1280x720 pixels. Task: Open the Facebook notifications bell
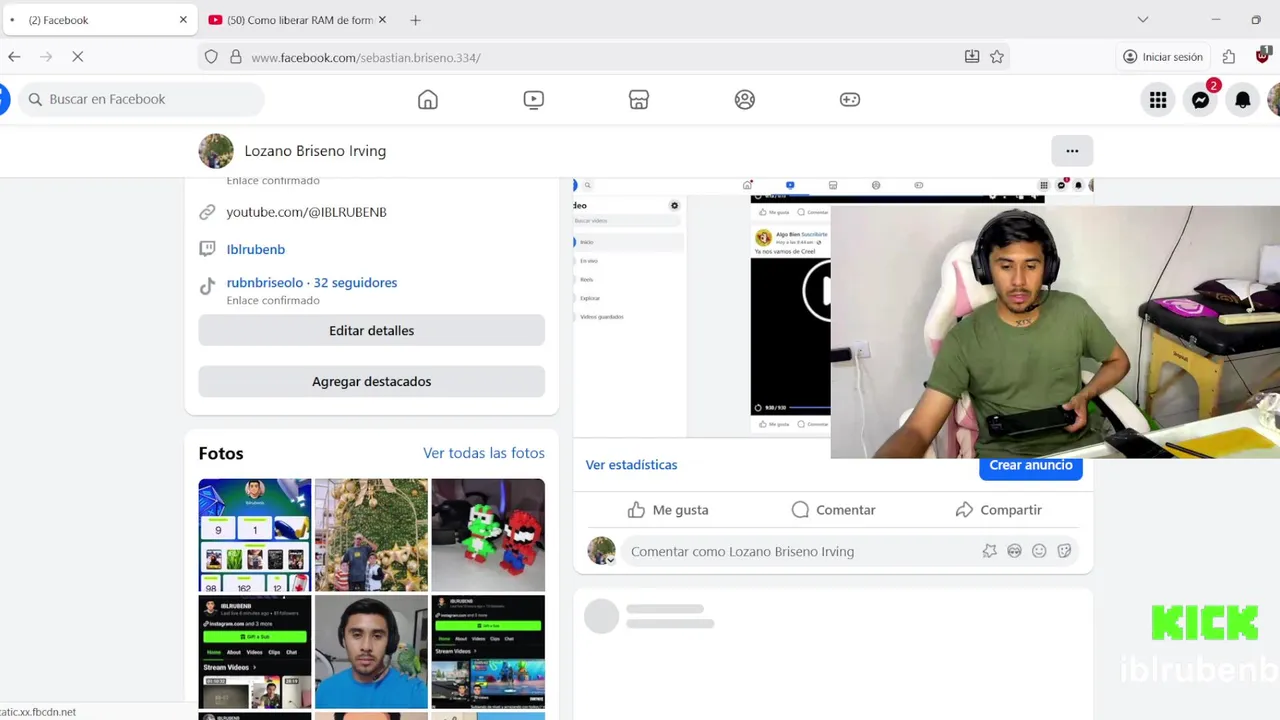point(1243,99)
